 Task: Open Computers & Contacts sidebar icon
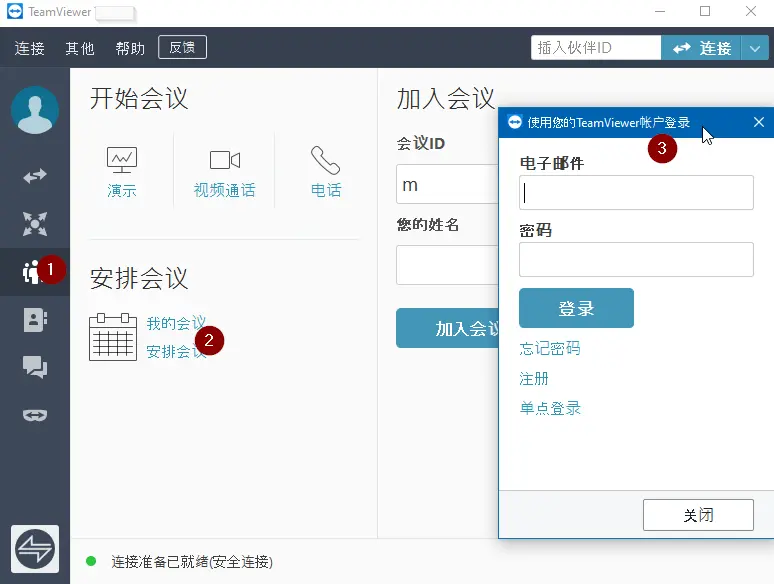(x=35, y=320)
